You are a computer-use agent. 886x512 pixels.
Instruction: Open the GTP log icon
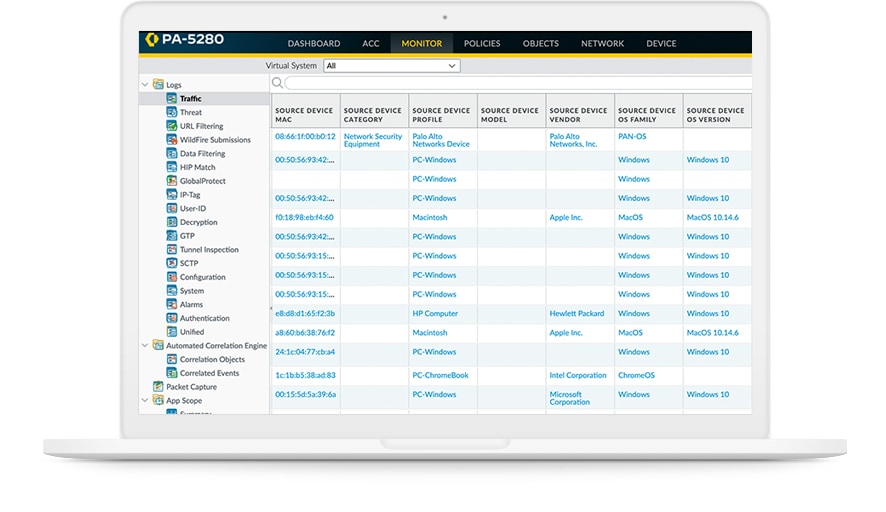[172, 235]
